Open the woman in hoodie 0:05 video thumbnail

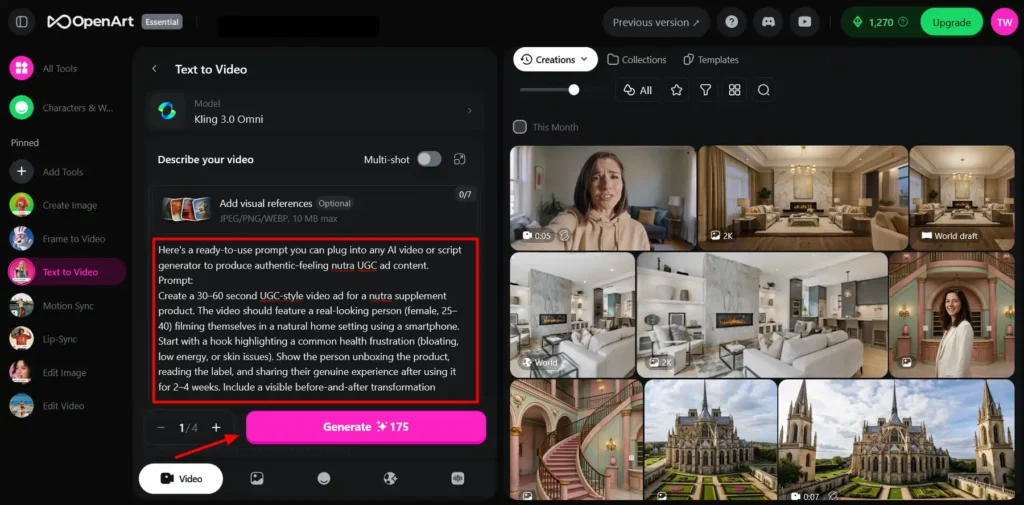click(603, 197)
